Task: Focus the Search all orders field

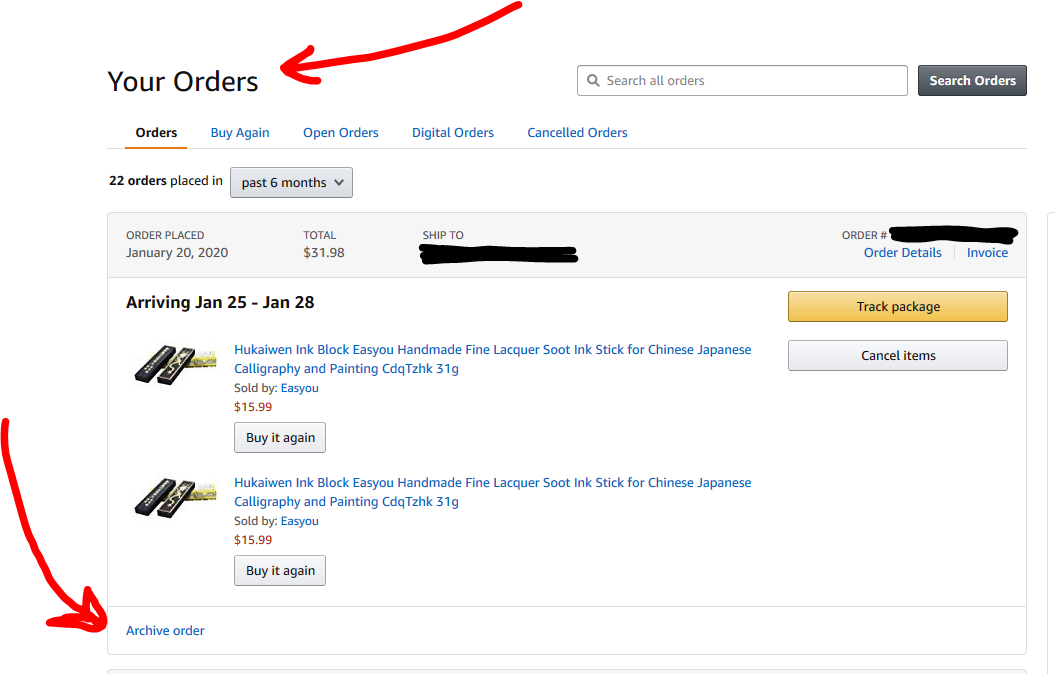Action: pyautogui.click(x=750, y=81)
